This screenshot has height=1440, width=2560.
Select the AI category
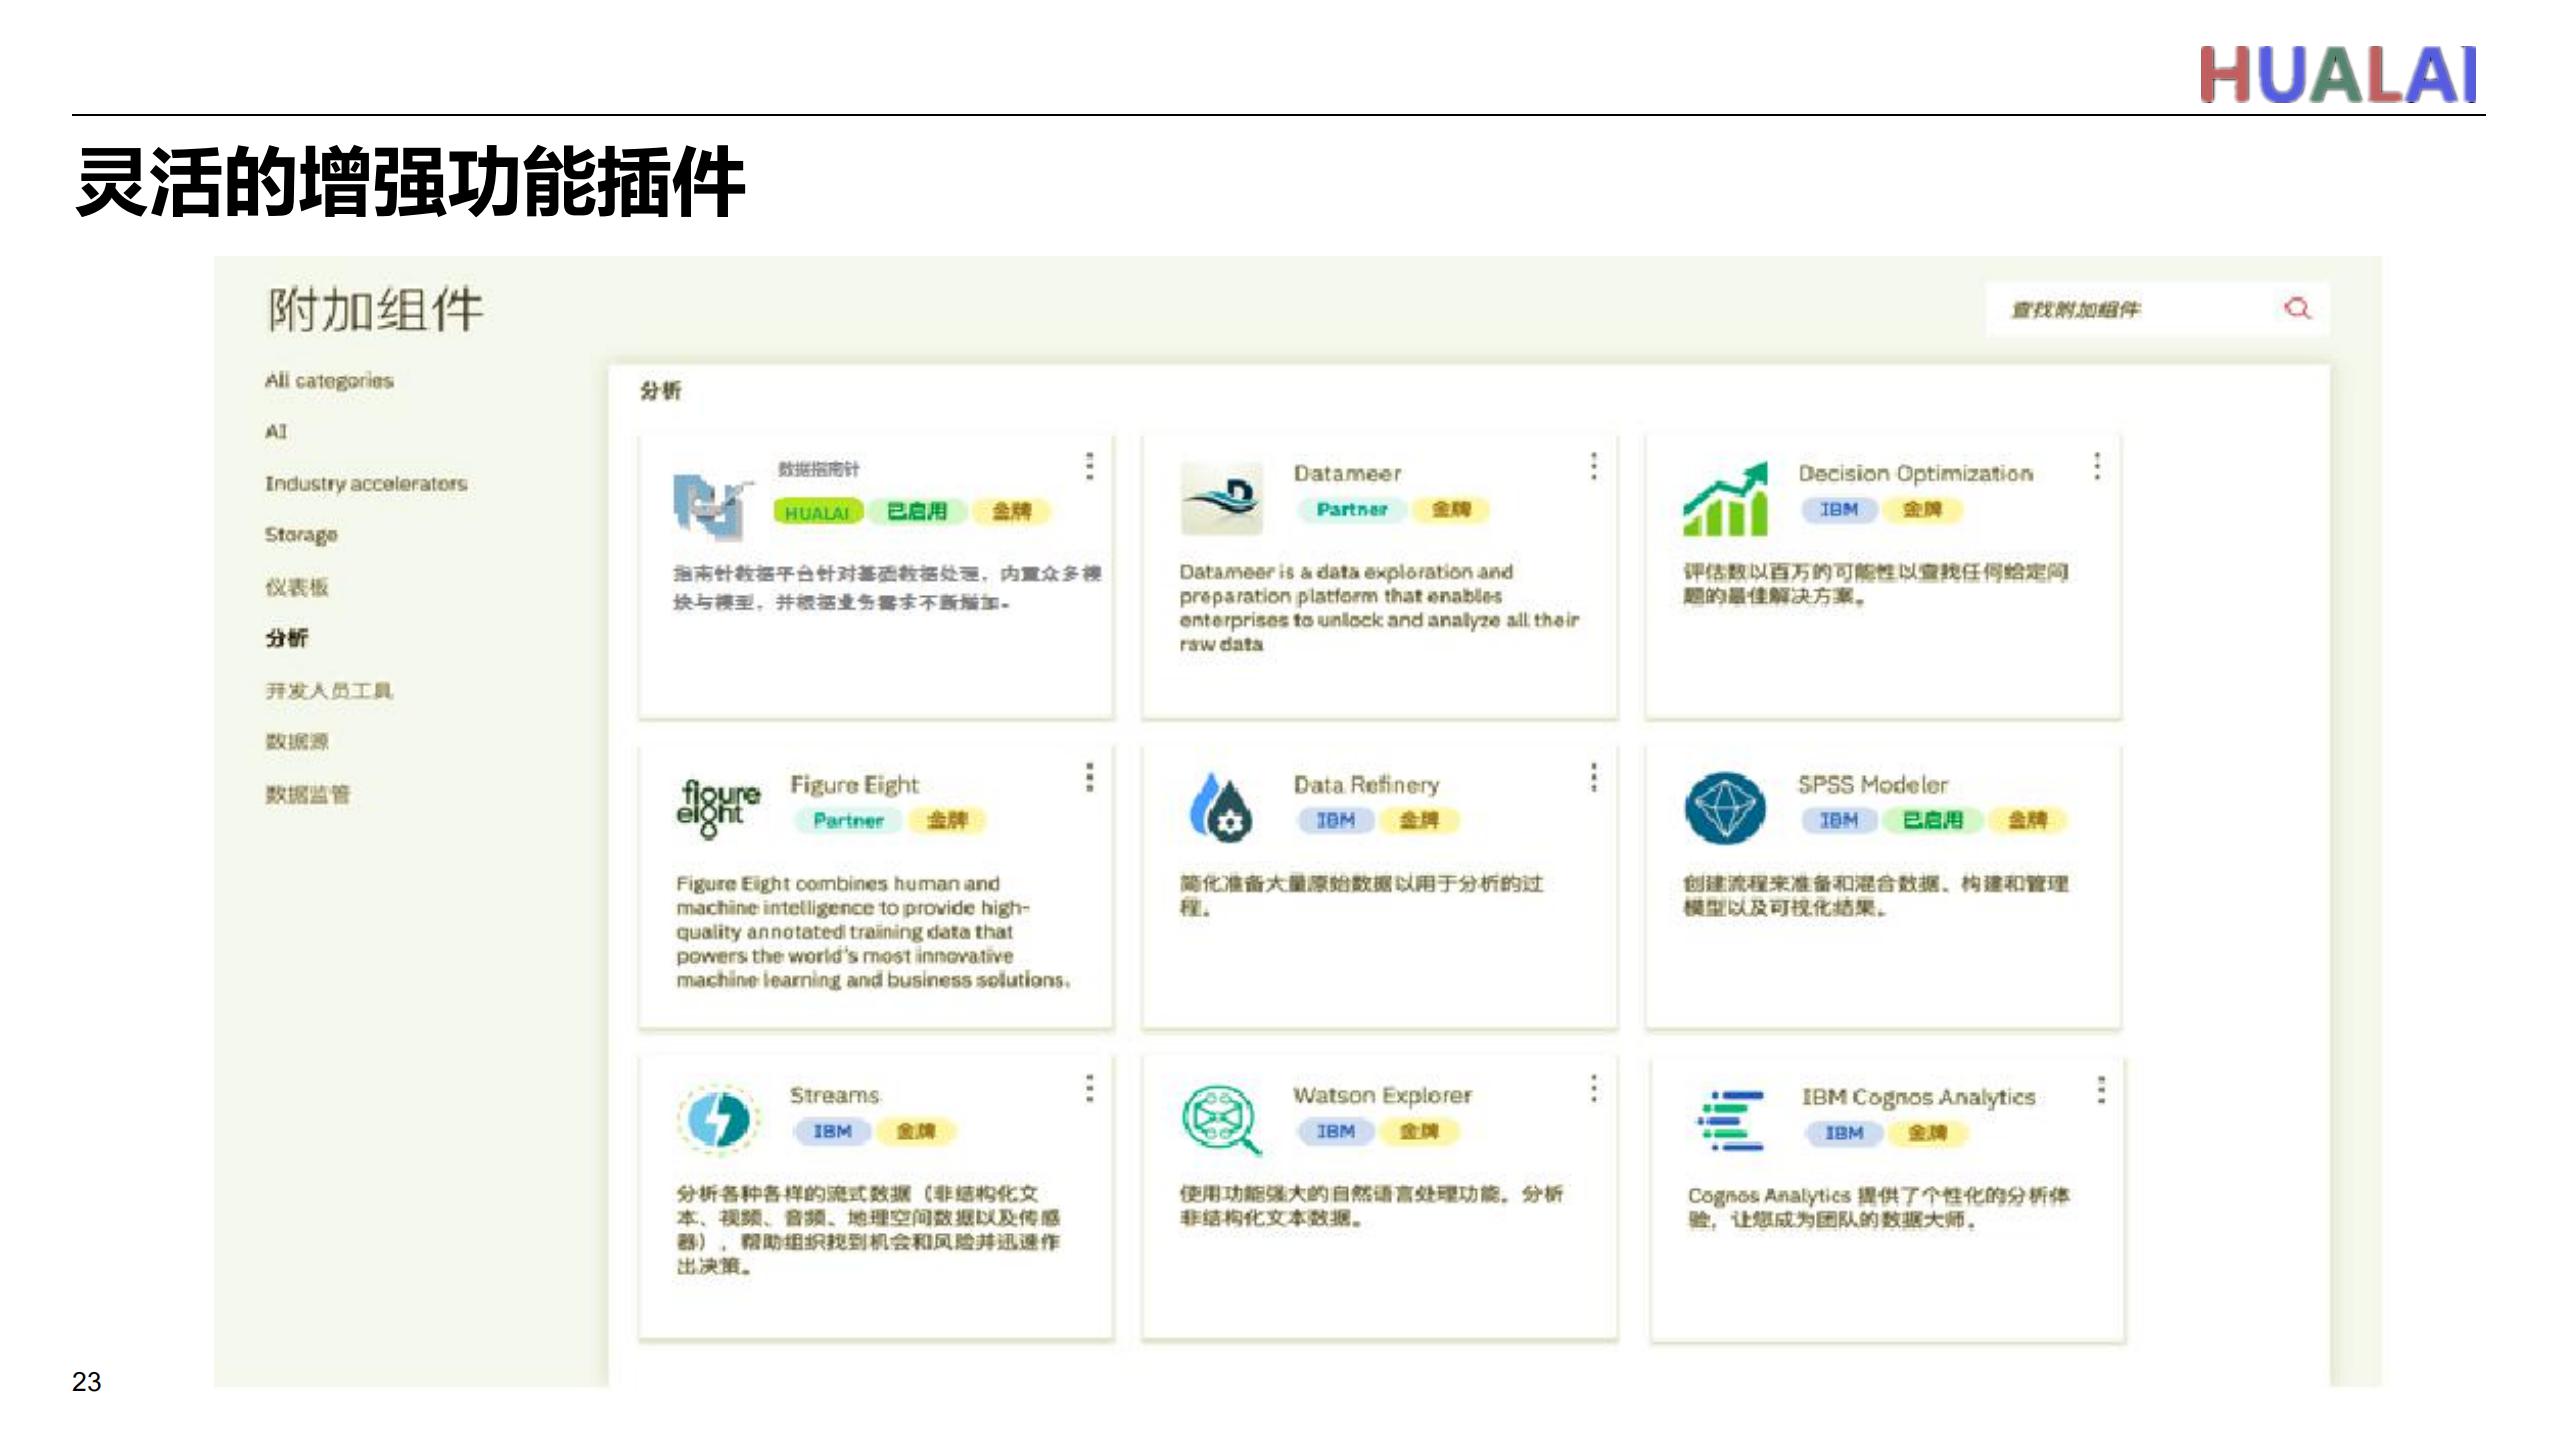(x=276, y=432)
